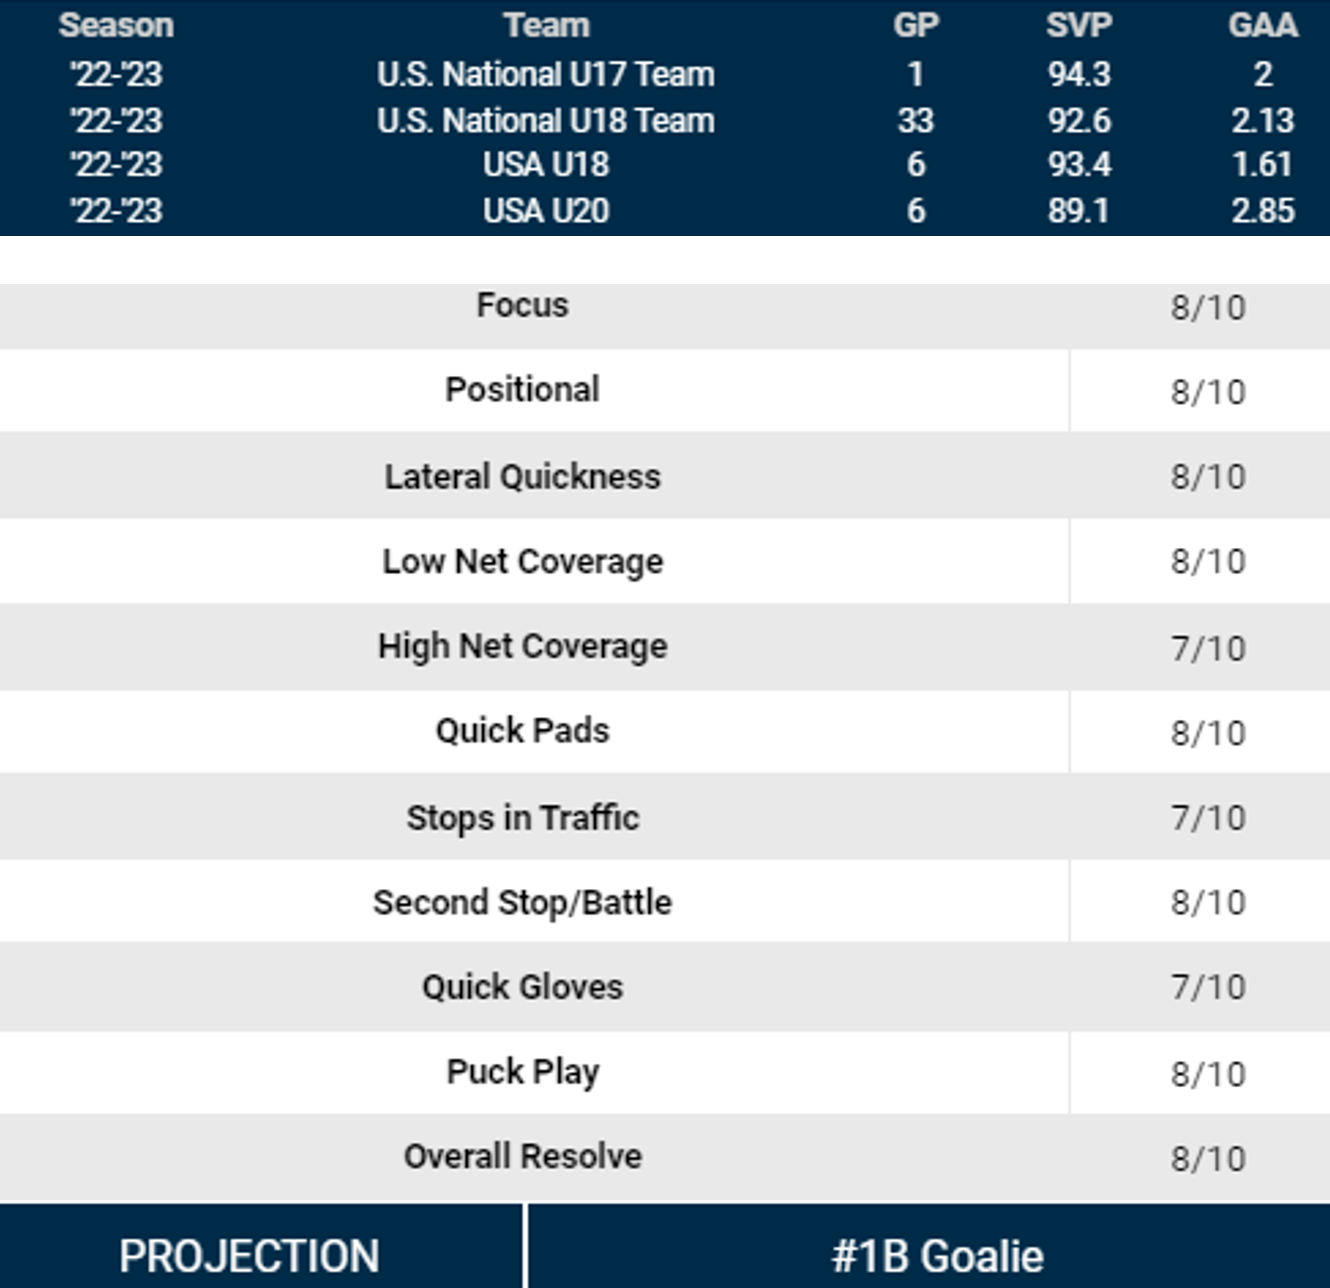
Task: Select the Stops in Traffic label
Action: (522, 818)
